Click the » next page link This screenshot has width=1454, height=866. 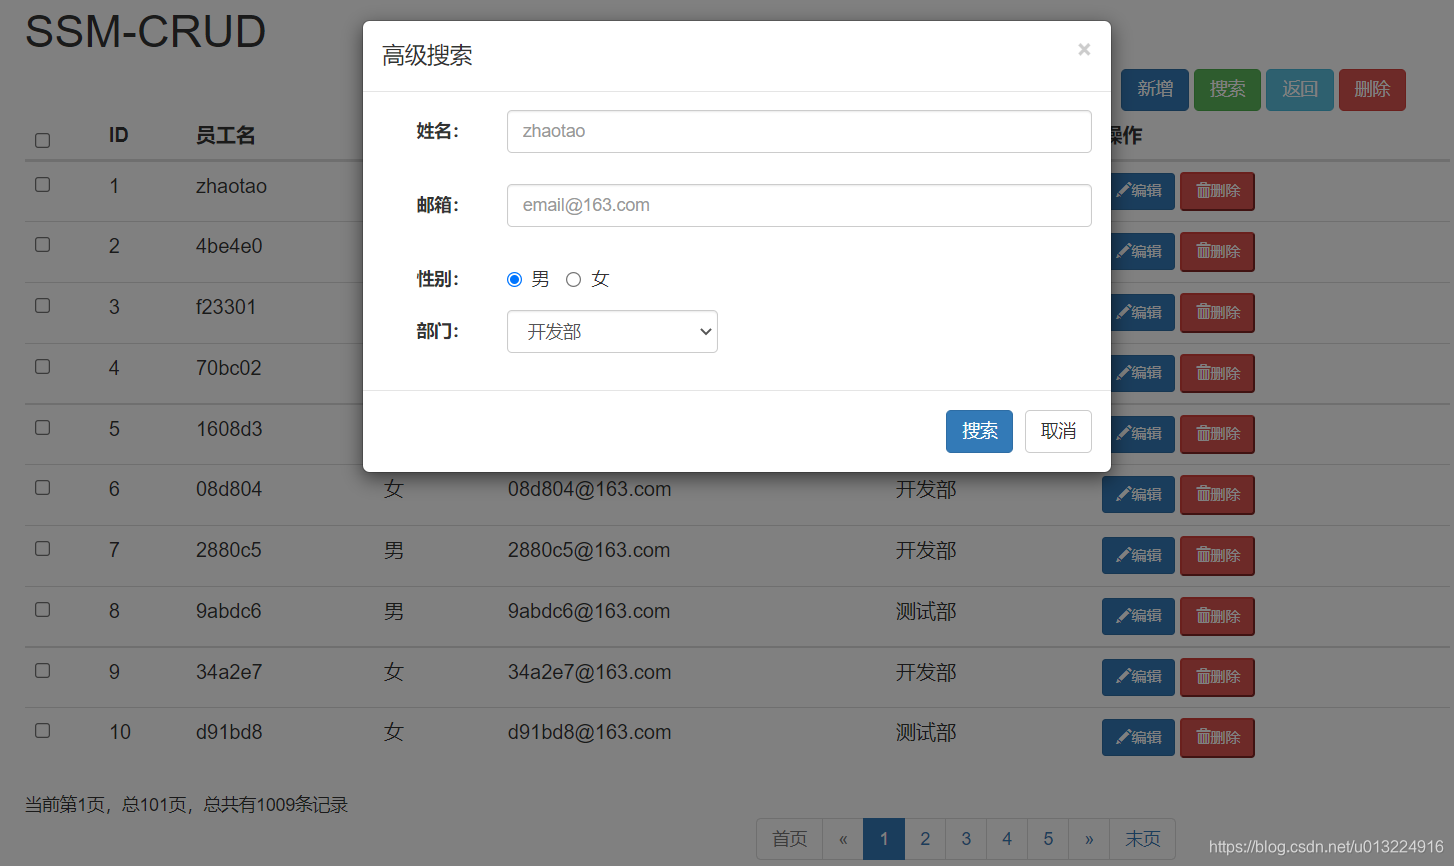point(1089,839)
